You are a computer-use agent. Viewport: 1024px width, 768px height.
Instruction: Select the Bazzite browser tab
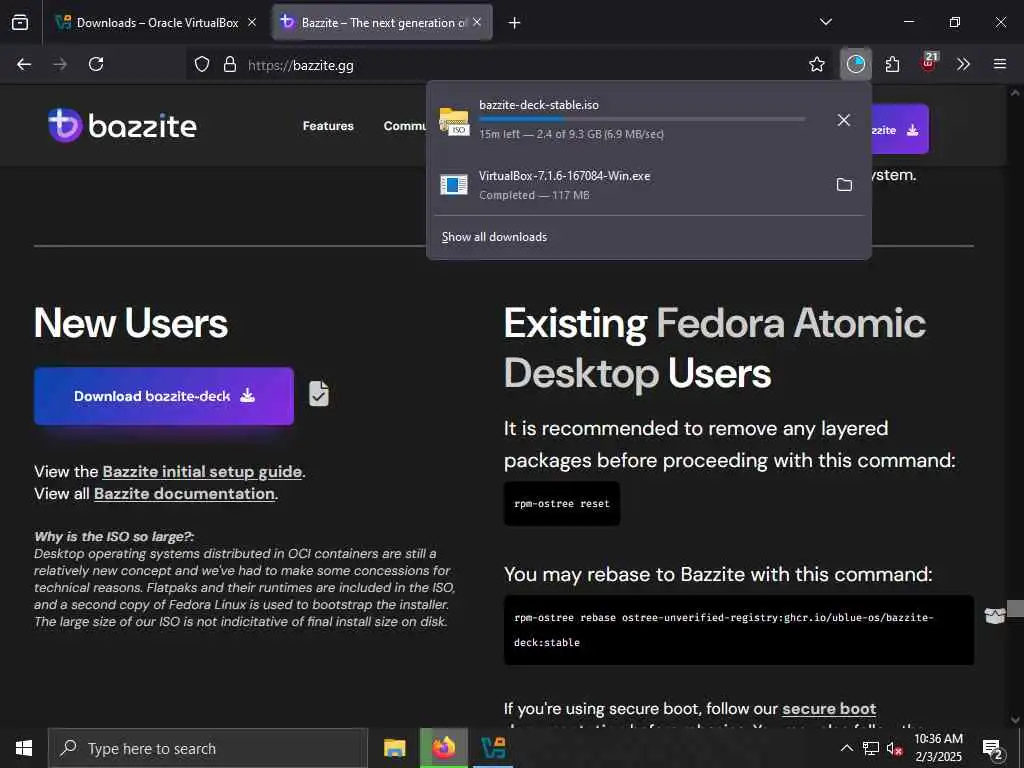tap(382, 23)
